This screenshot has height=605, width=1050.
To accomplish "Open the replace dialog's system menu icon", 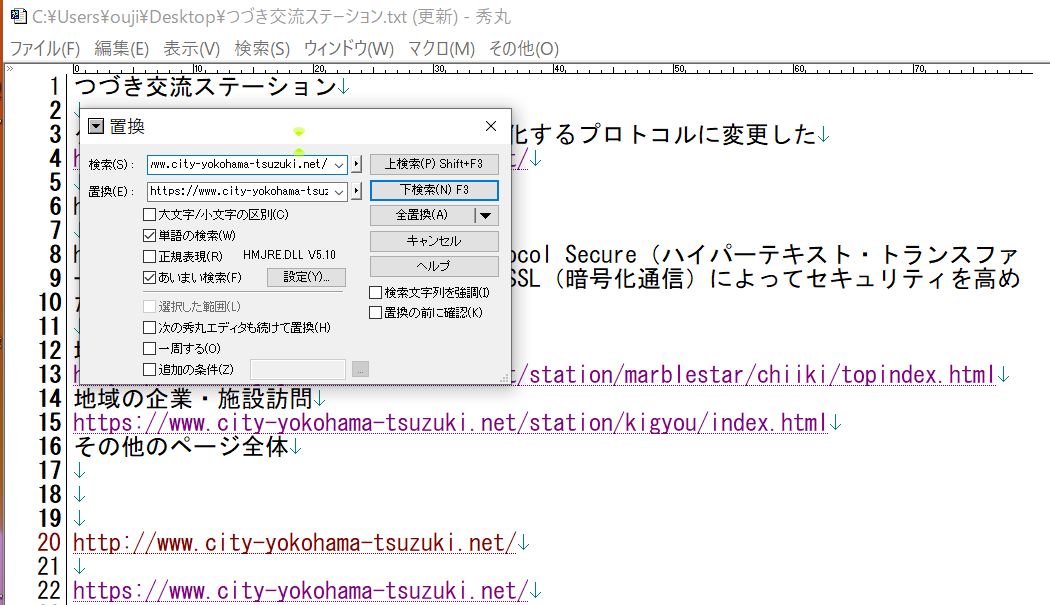I will (96, 126).
